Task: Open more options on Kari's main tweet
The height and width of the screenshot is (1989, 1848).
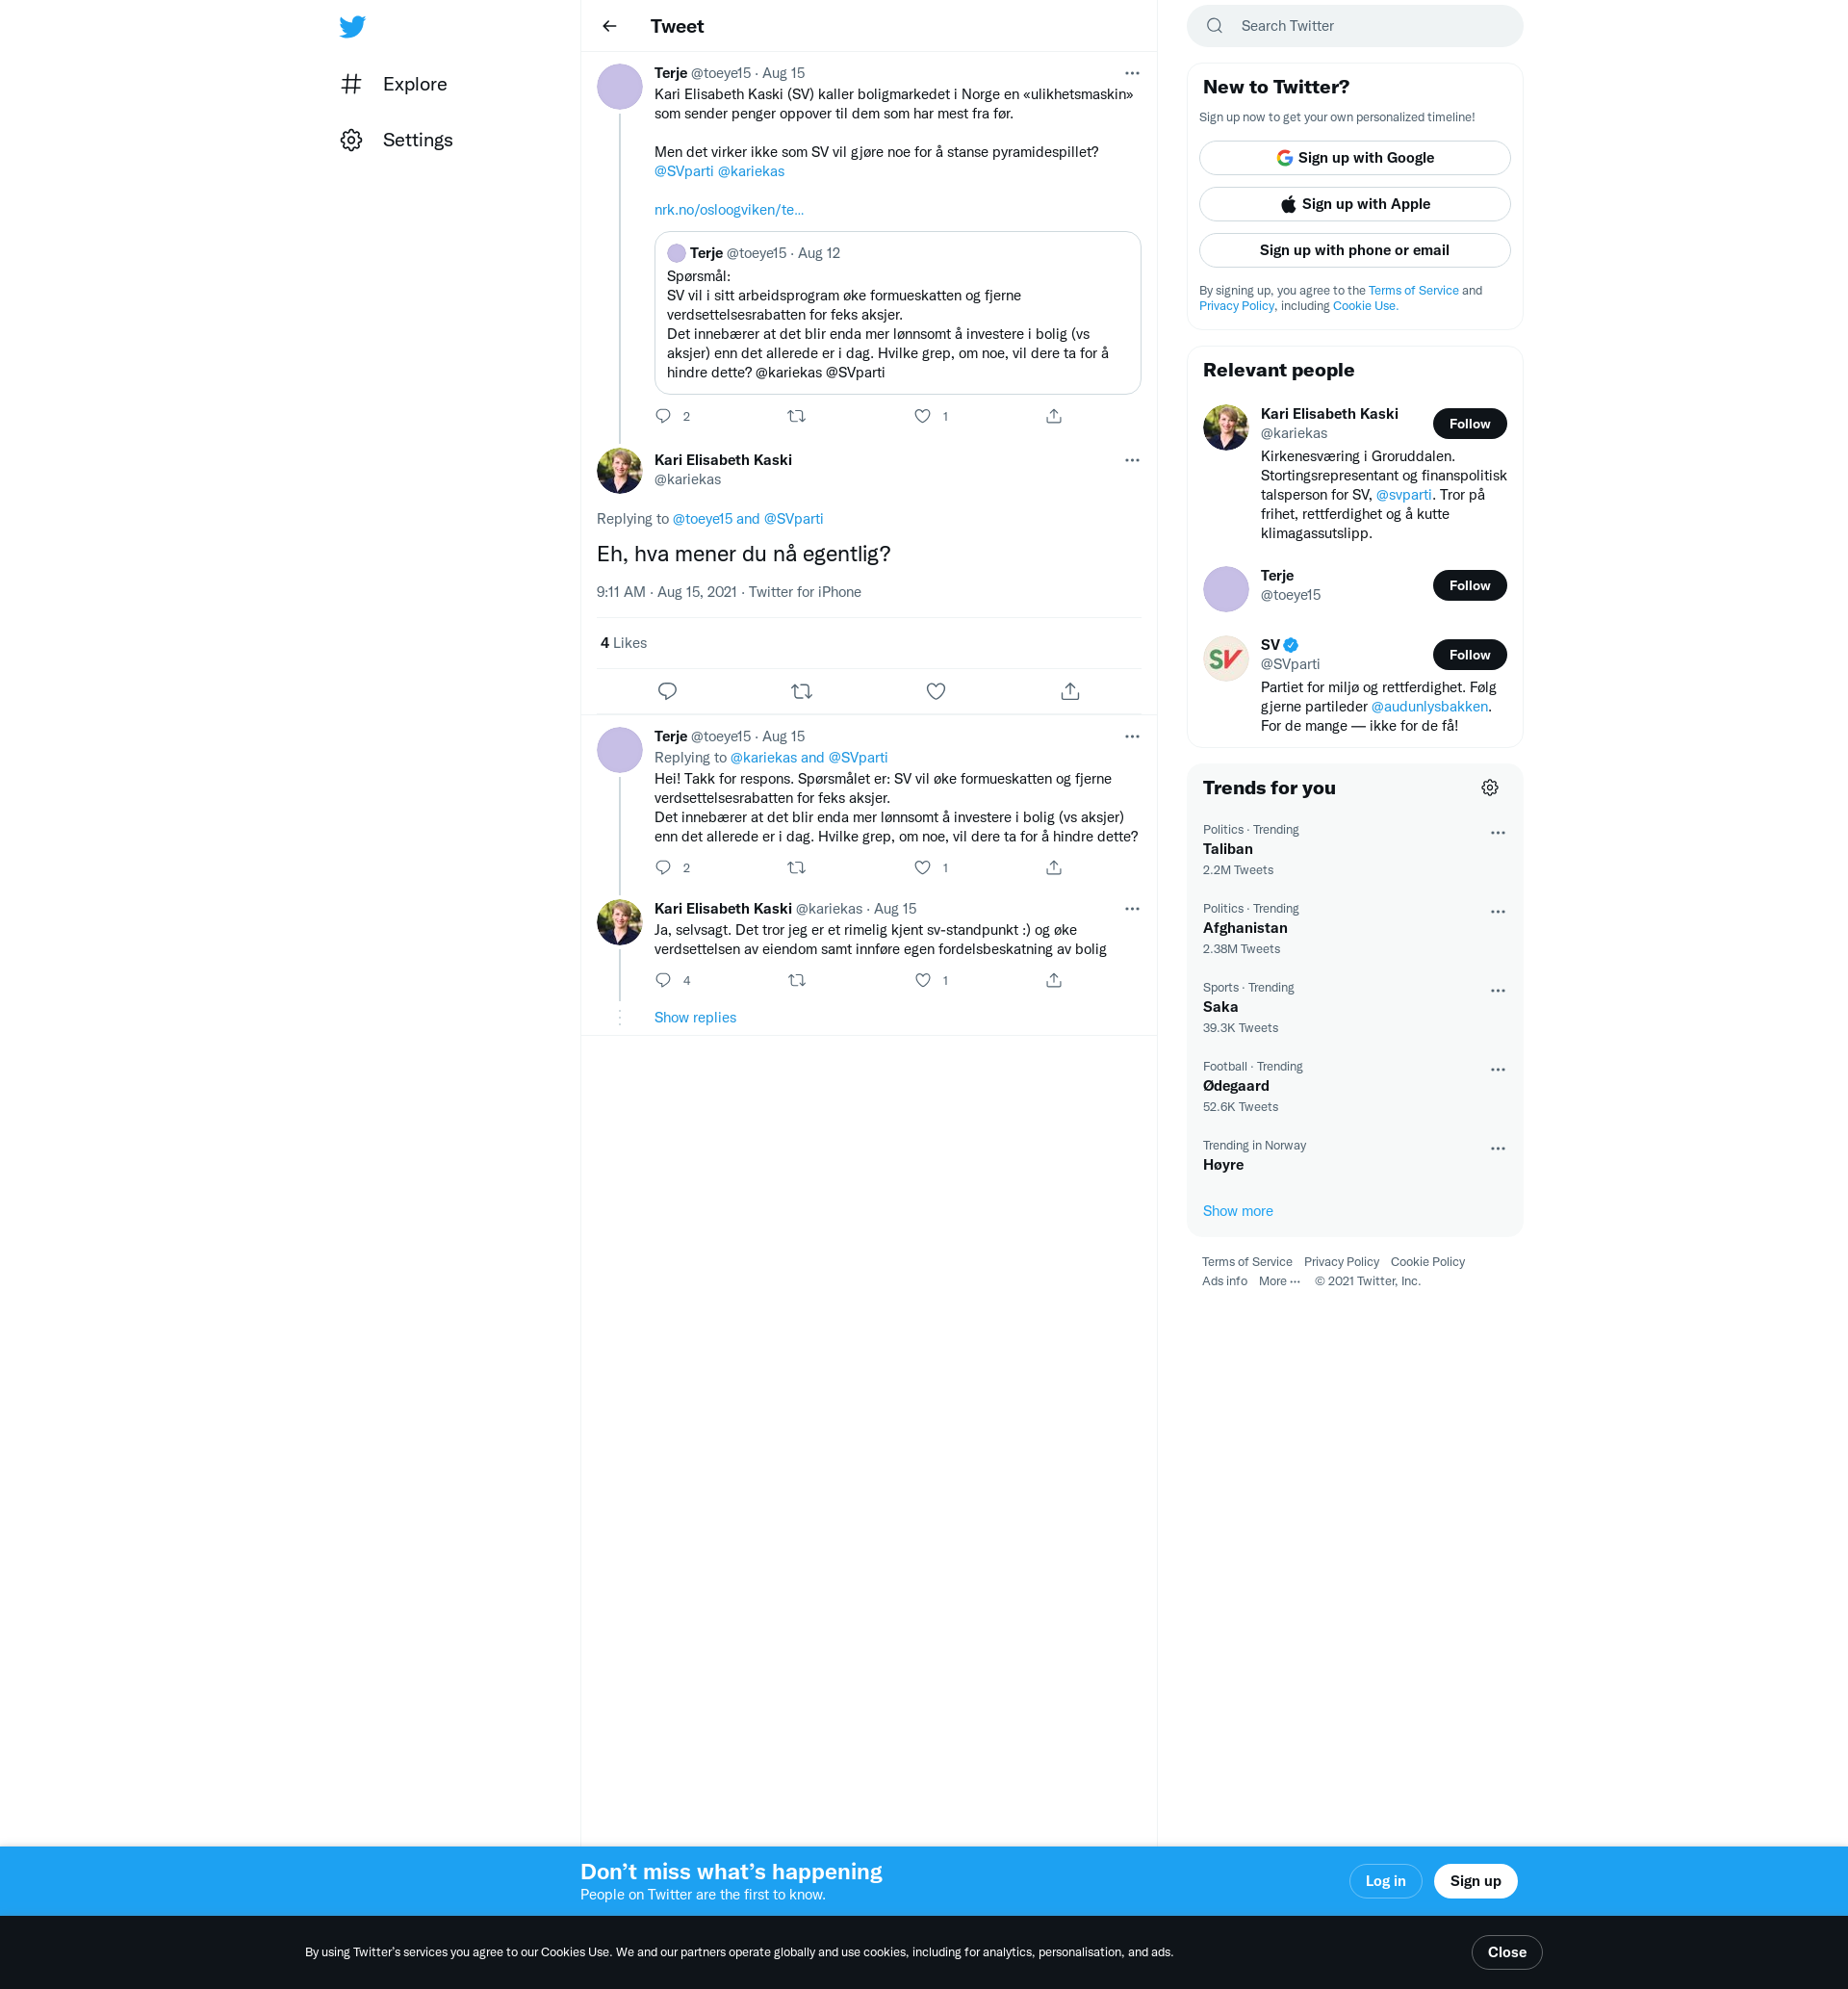Action: click(x=1132, y=460)
